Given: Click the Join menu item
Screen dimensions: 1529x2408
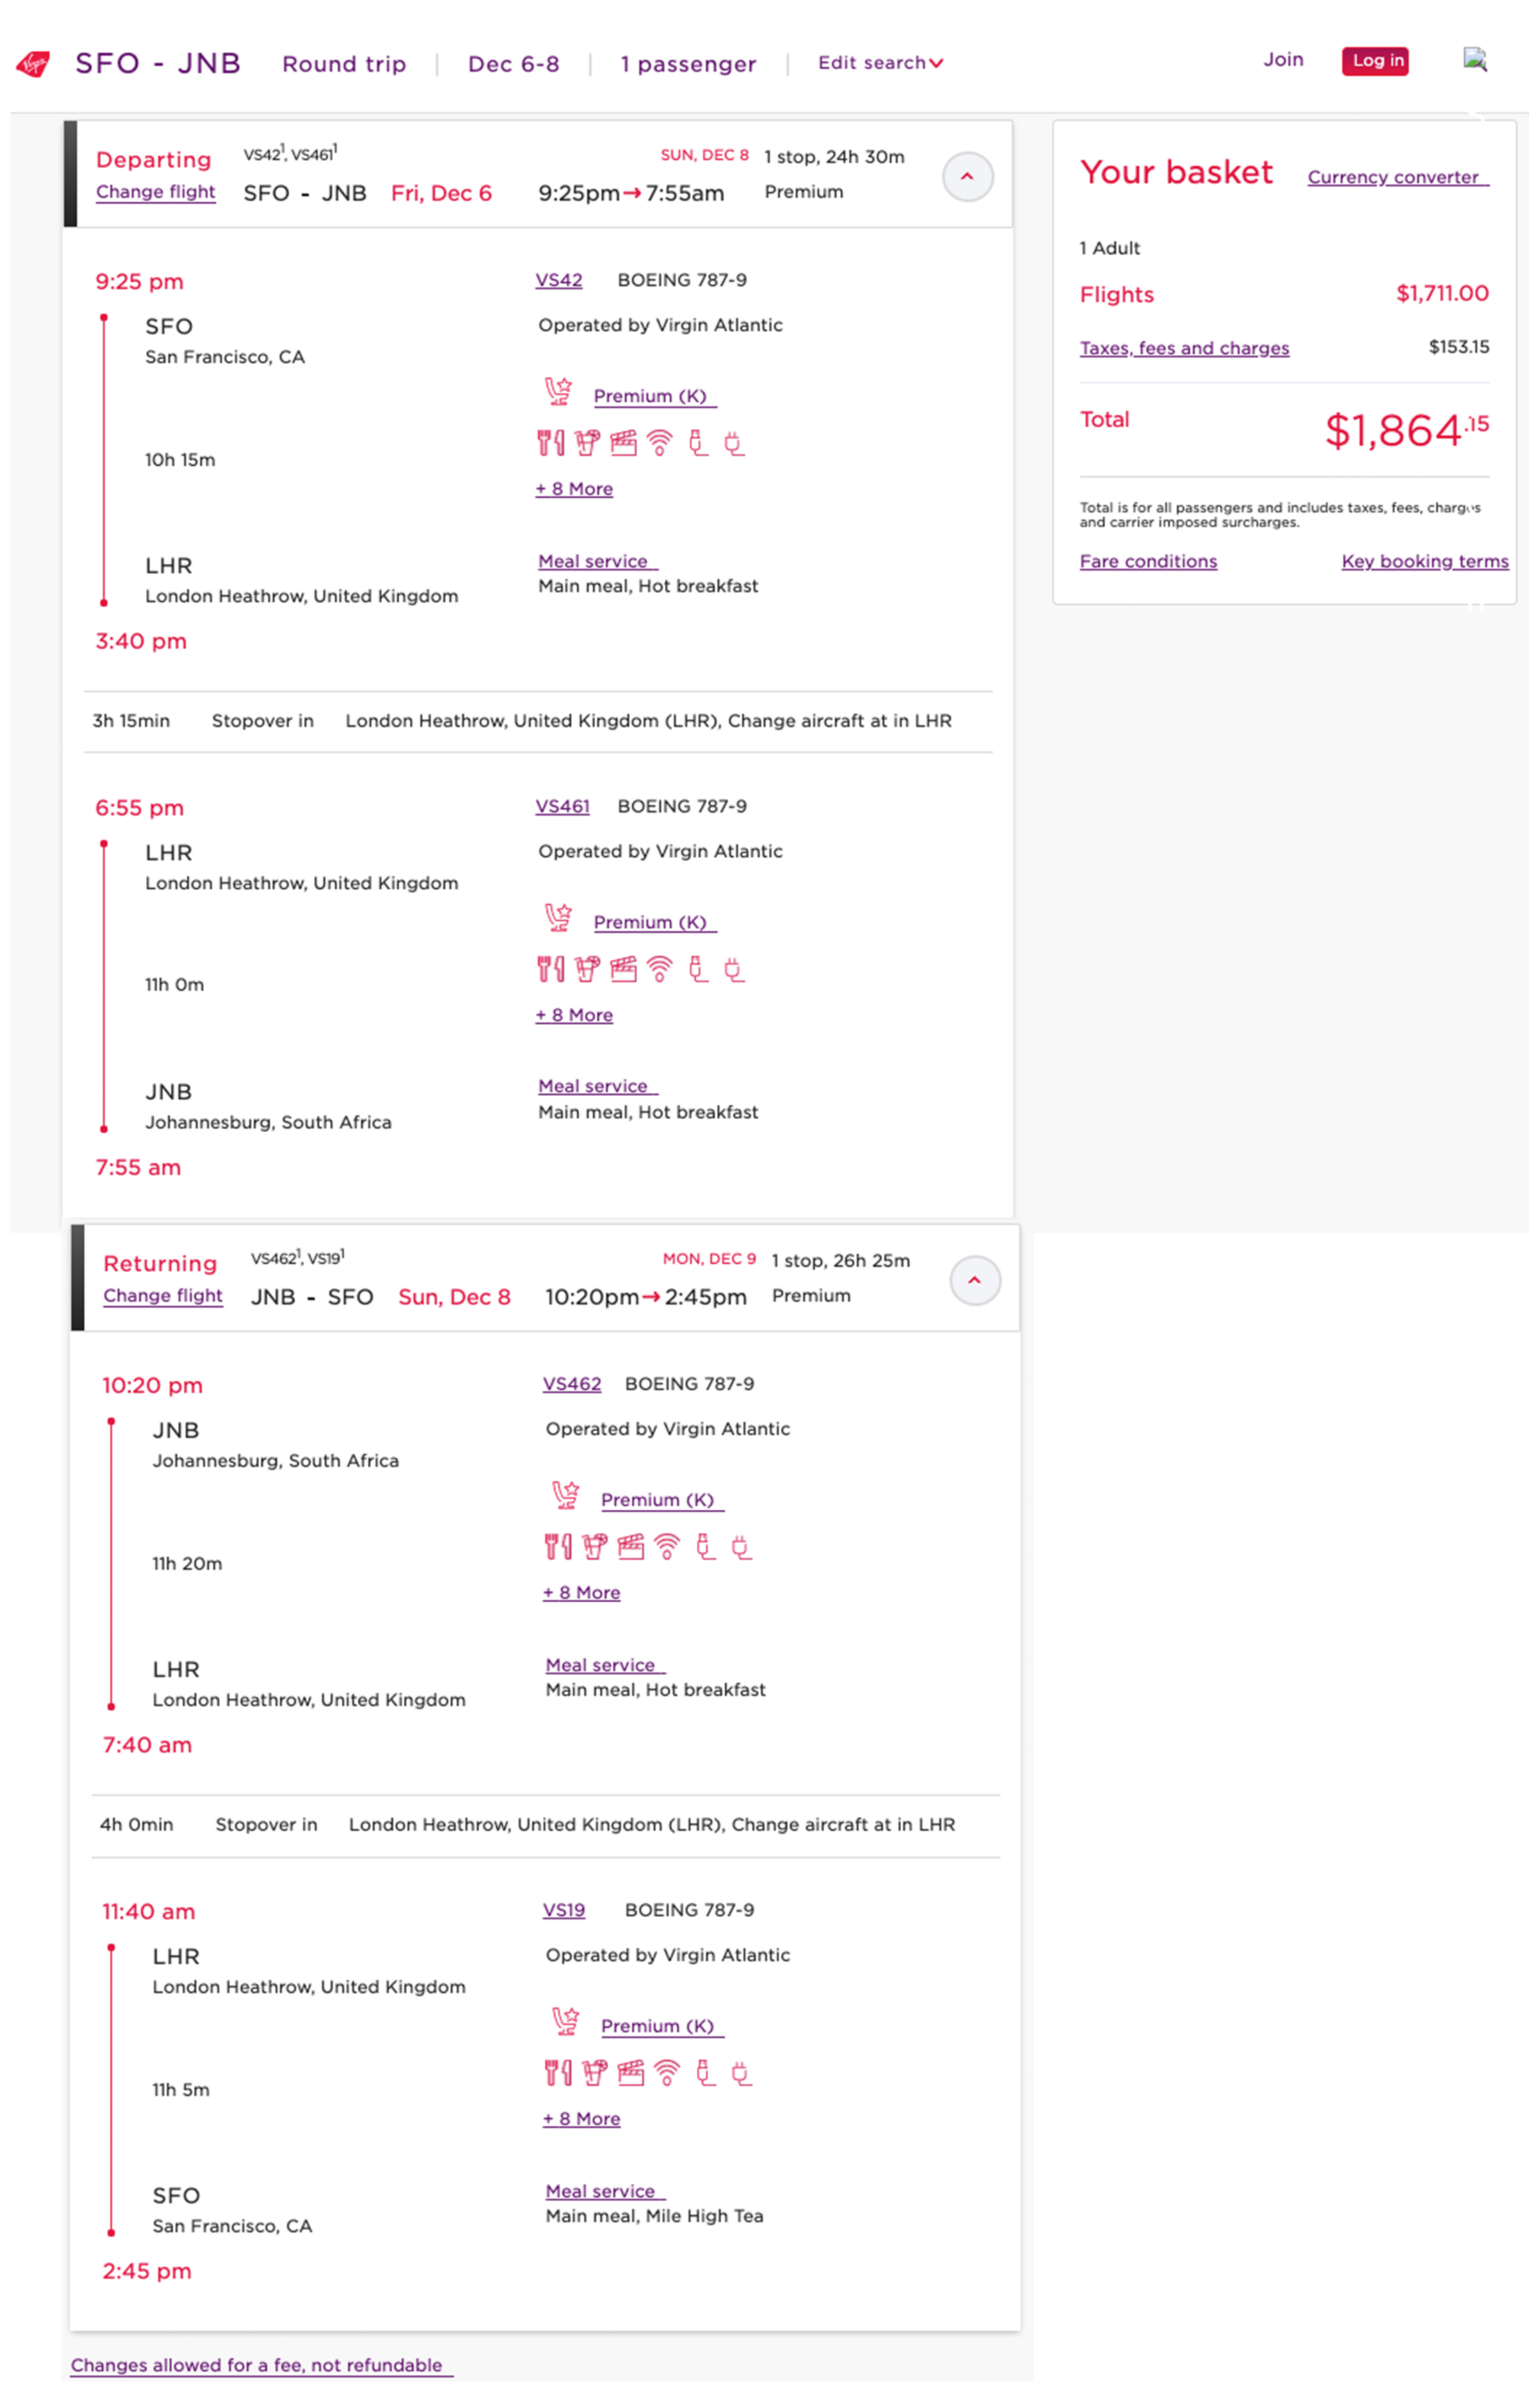Looking at the screenshot, I should 1283,60.
